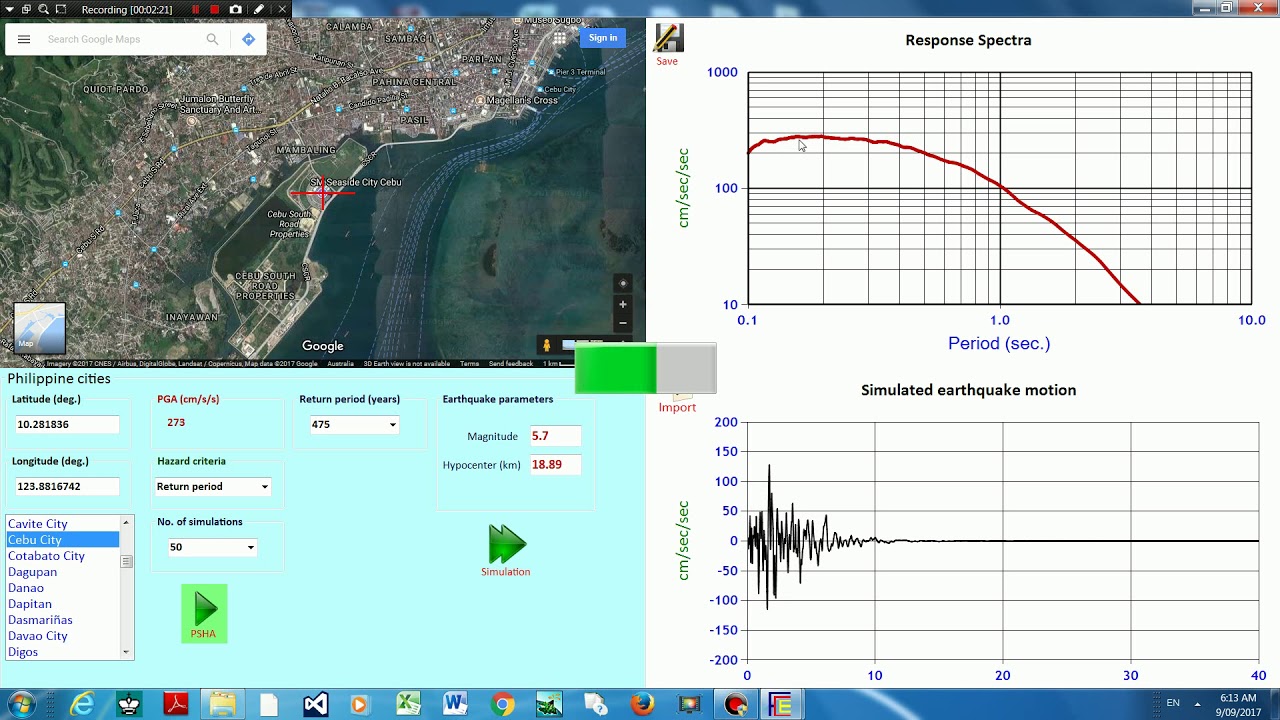This screenshot has width=1280, height=720.
Task: Click the EN language indicator
Action: tap(1173, 703)
